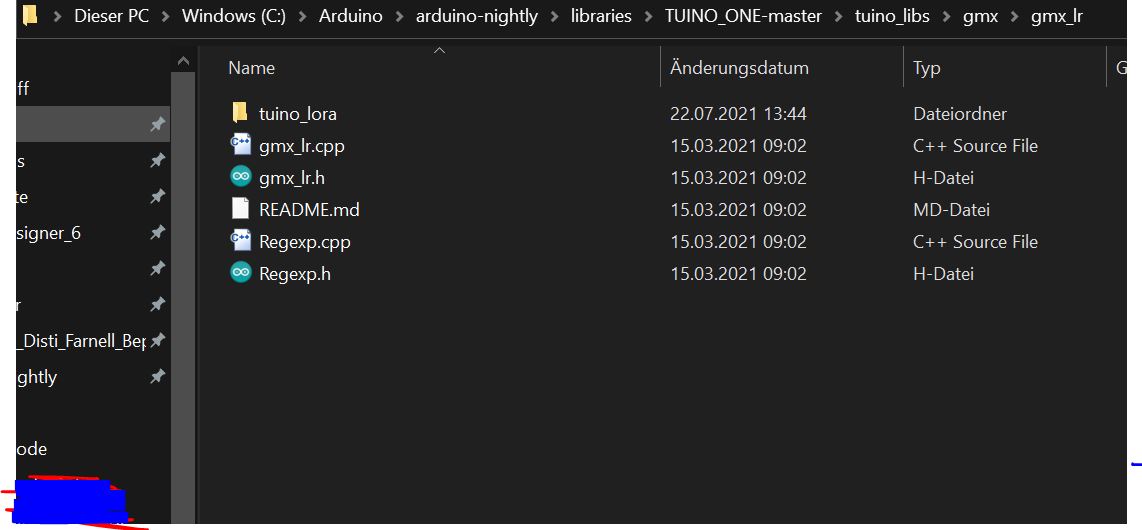
Task: Unpin the Disti_Farnell quick access item
Action: point(157,341)
